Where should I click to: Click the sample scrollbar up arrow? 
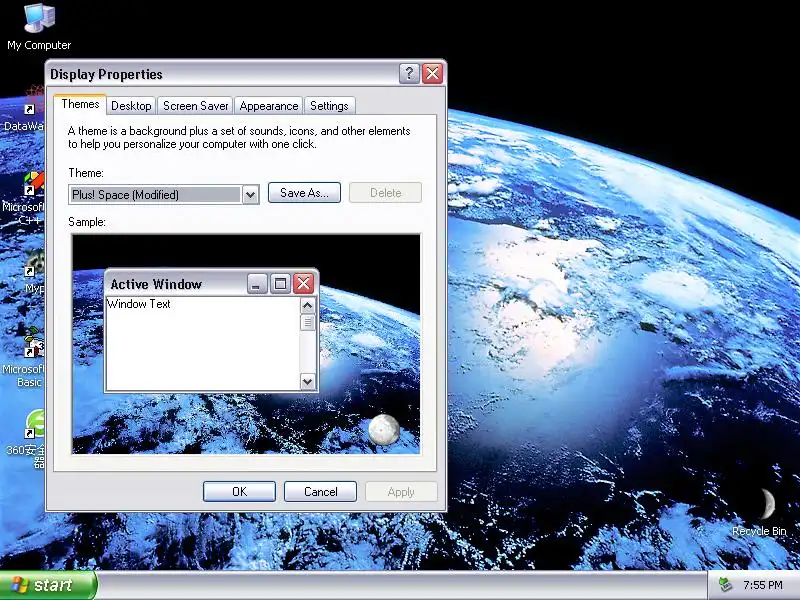tap(308, 306)
